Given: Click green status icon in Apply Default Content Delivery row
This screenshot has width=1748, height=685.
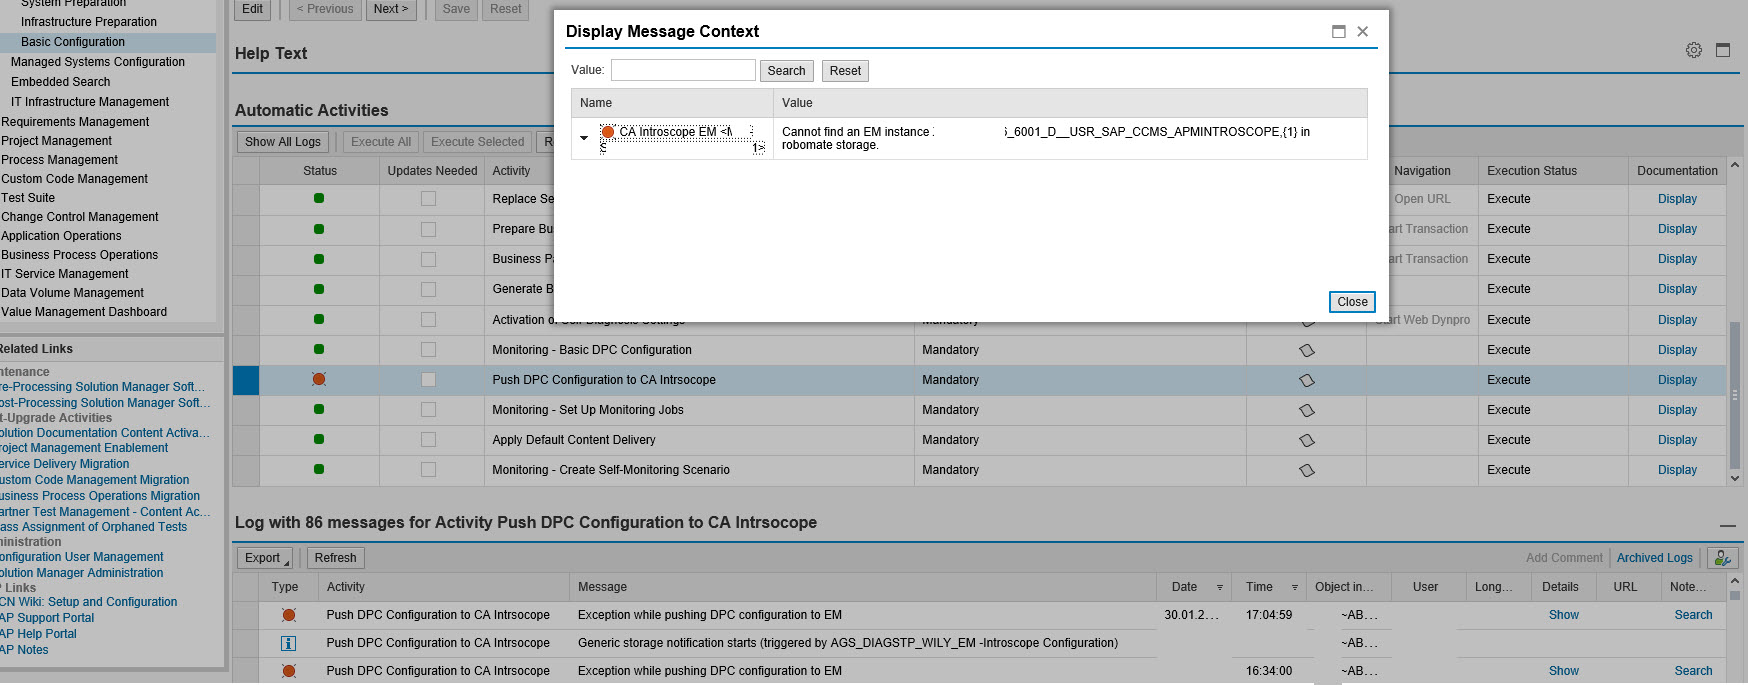Looking at the screenshot, I should tap(319, 439).
